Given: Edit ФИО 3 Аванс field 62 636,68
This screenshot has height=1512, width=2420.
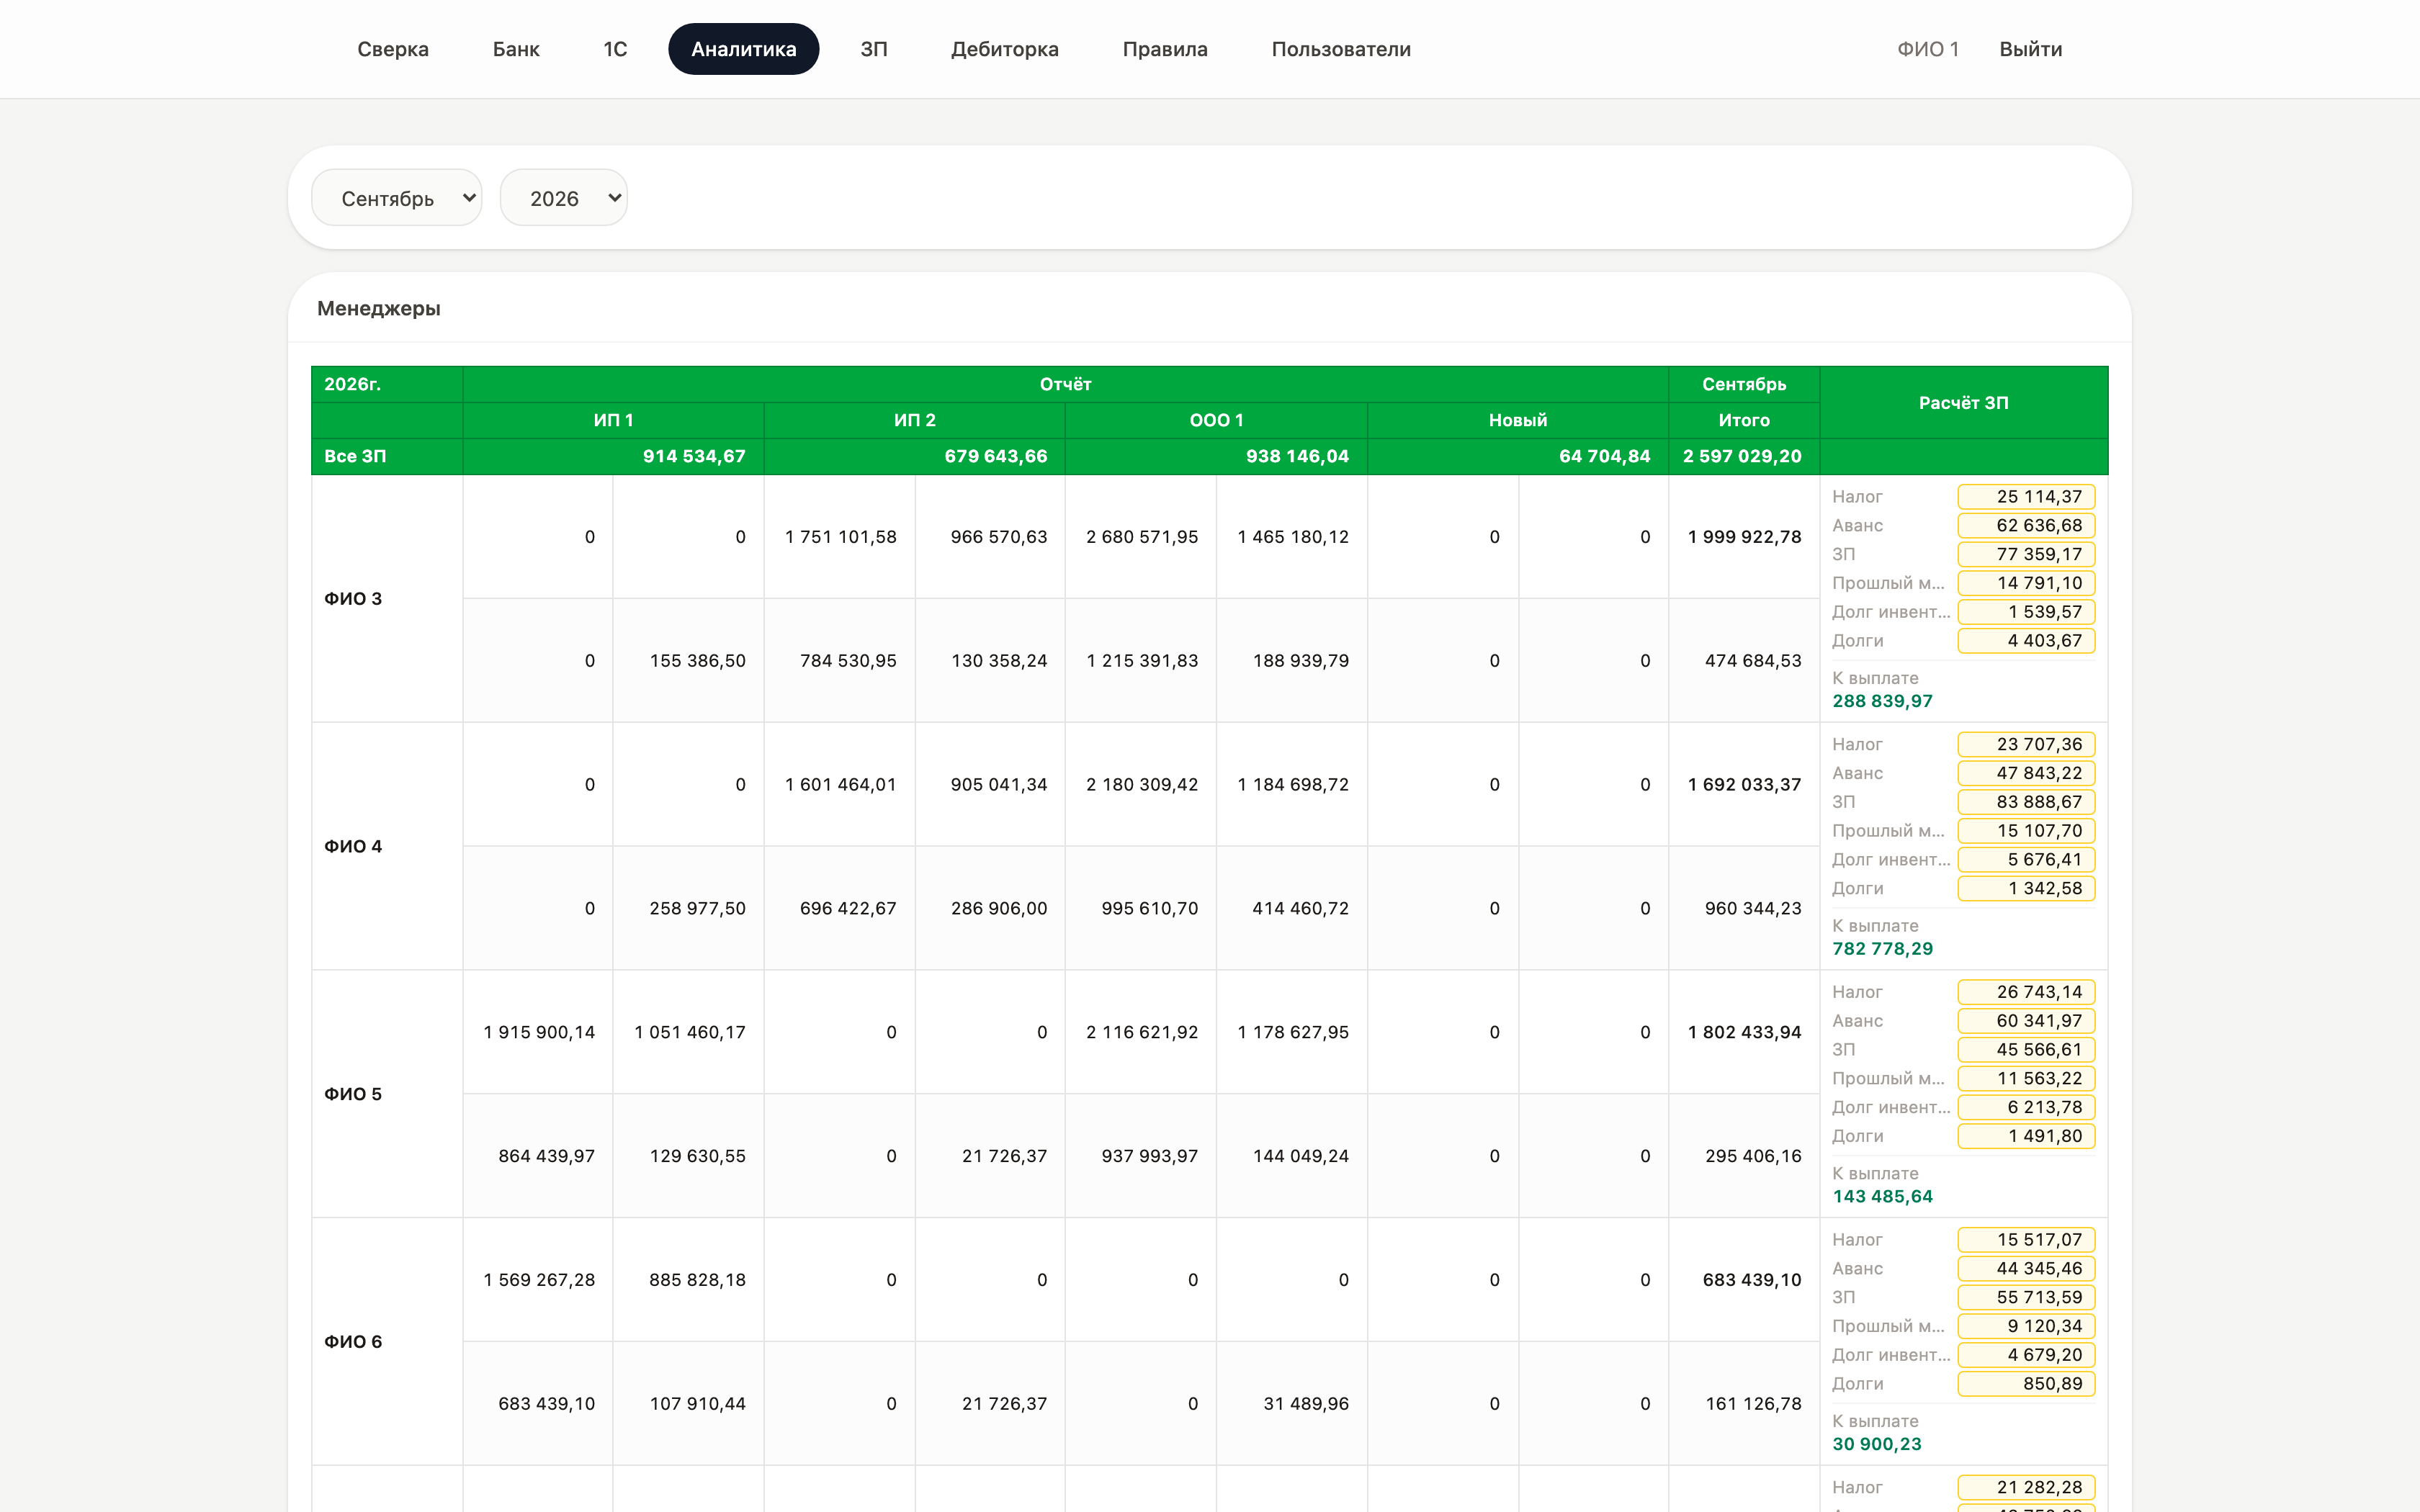Looking at the screenshot, I should click(2026, 526).
